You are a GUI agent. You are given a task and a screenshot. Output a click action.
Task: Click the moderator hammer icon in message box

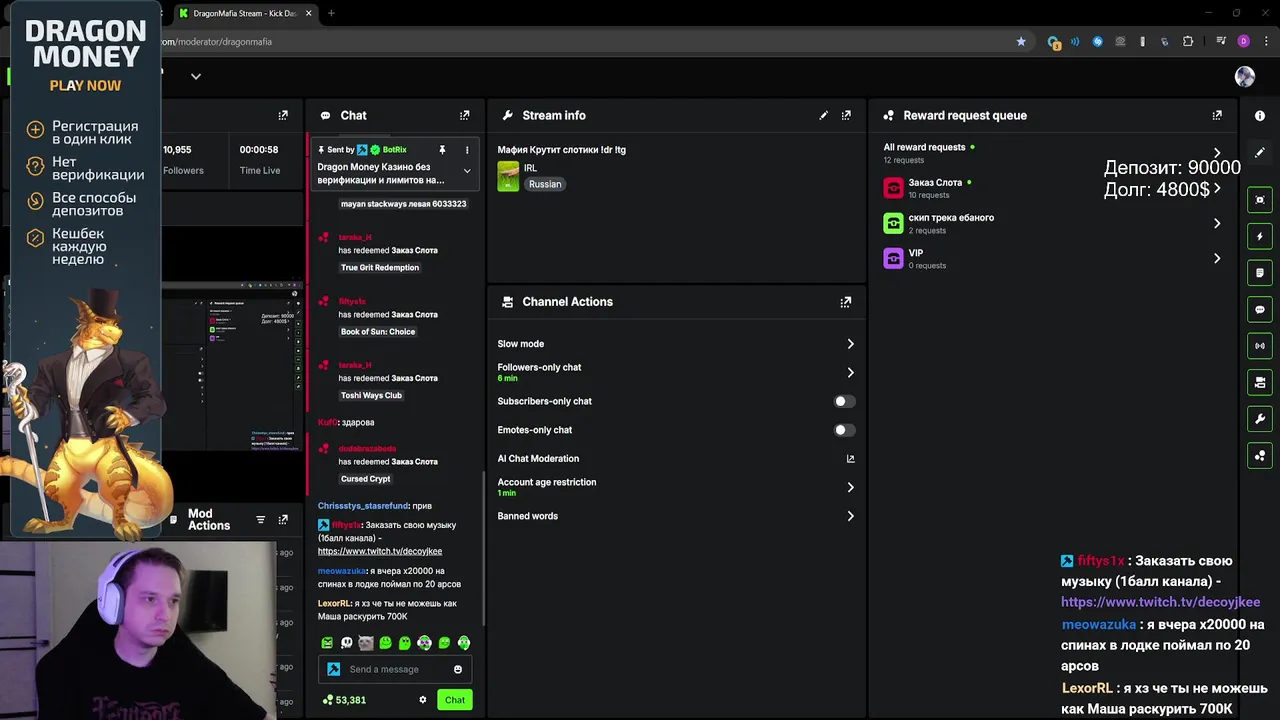click(x=334, y=670)
